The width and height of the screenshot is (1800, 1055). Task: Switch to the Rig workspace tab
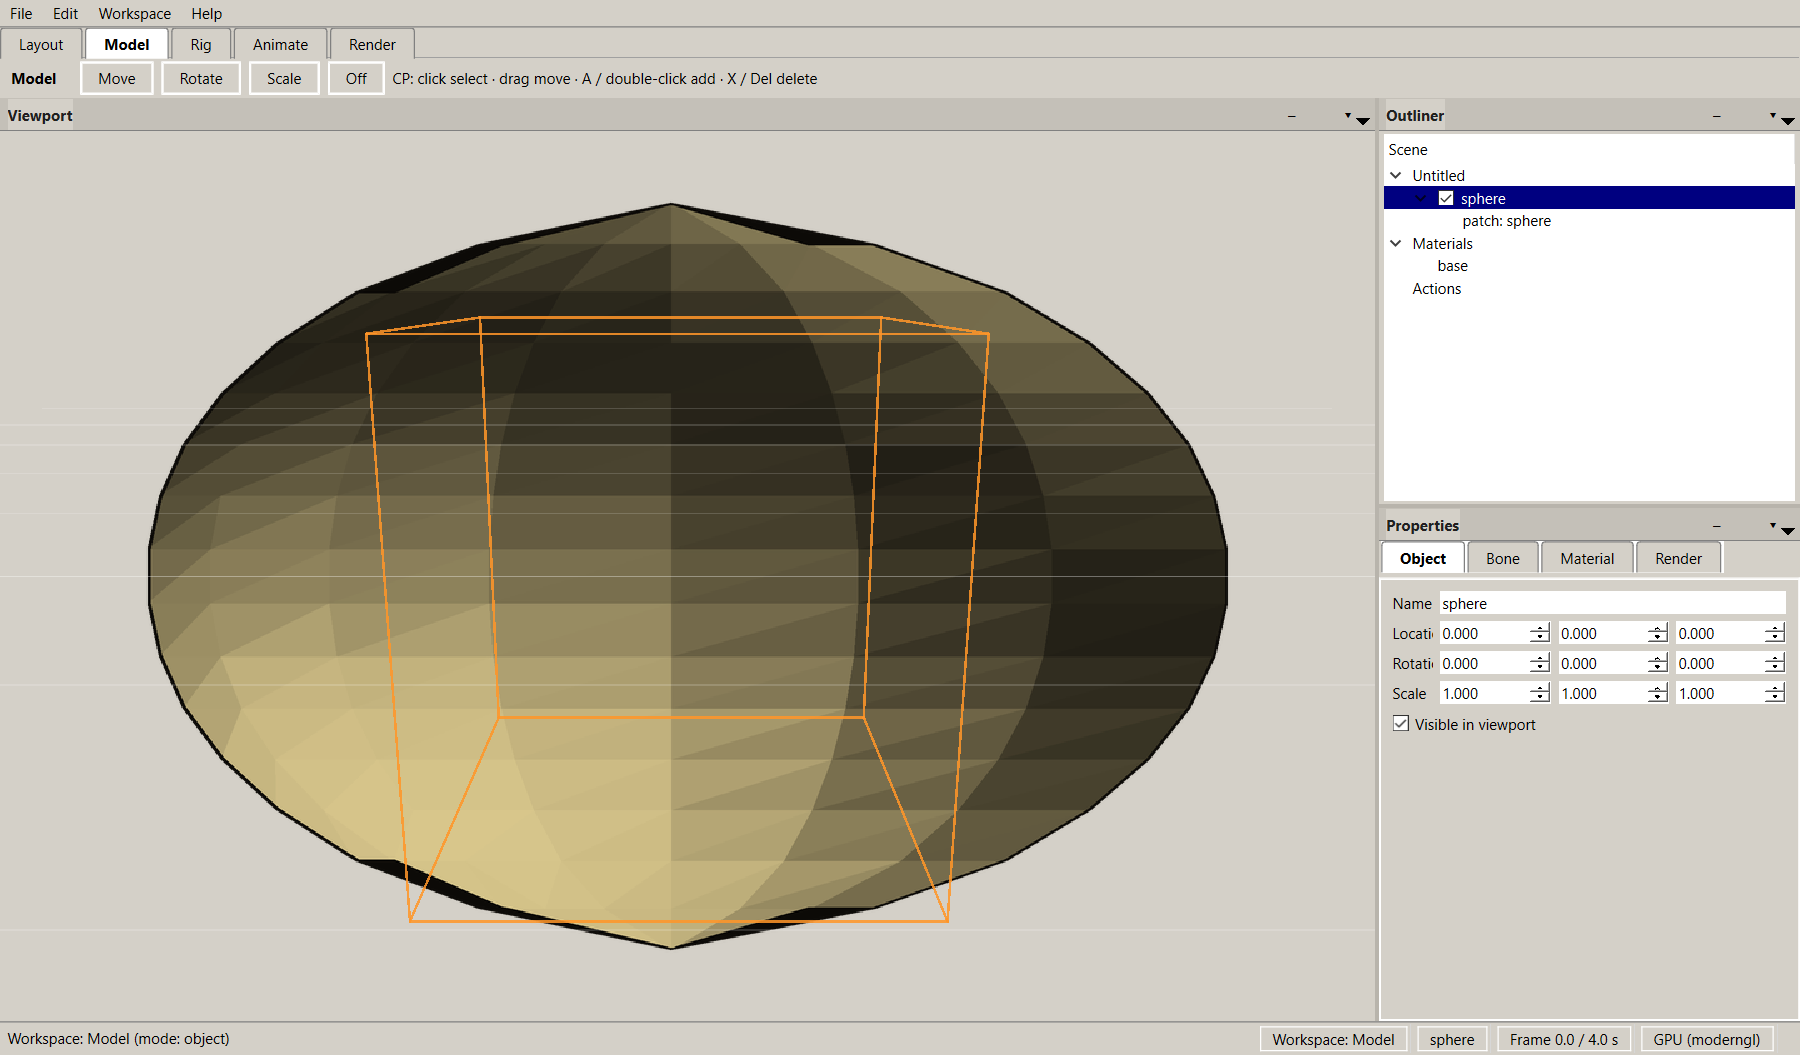point(201,44)
